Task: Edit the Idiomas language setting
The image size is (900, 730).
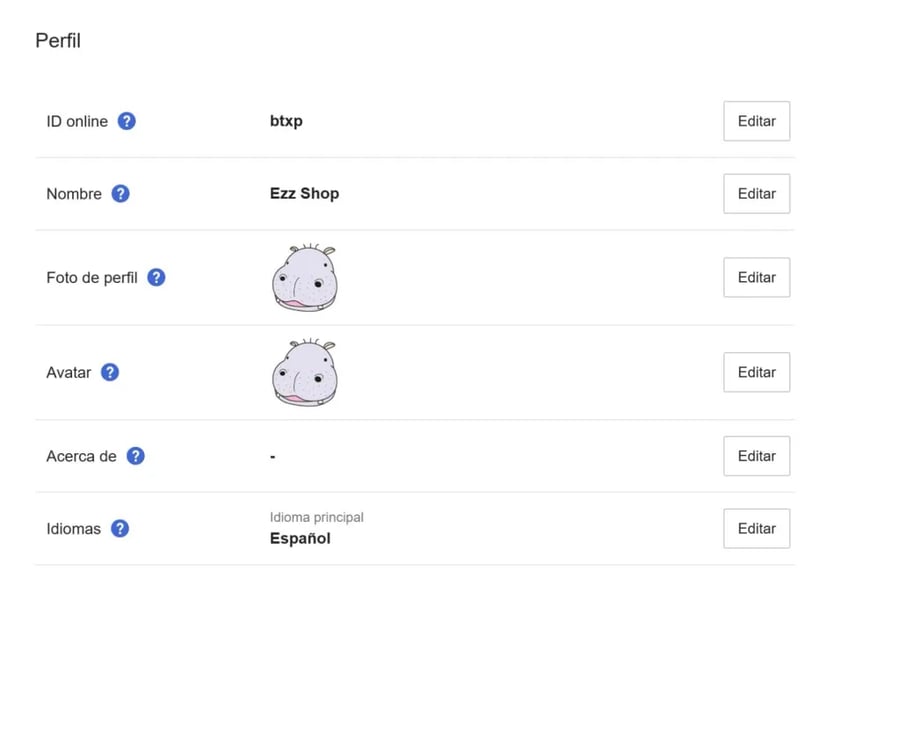Action: 757,528
